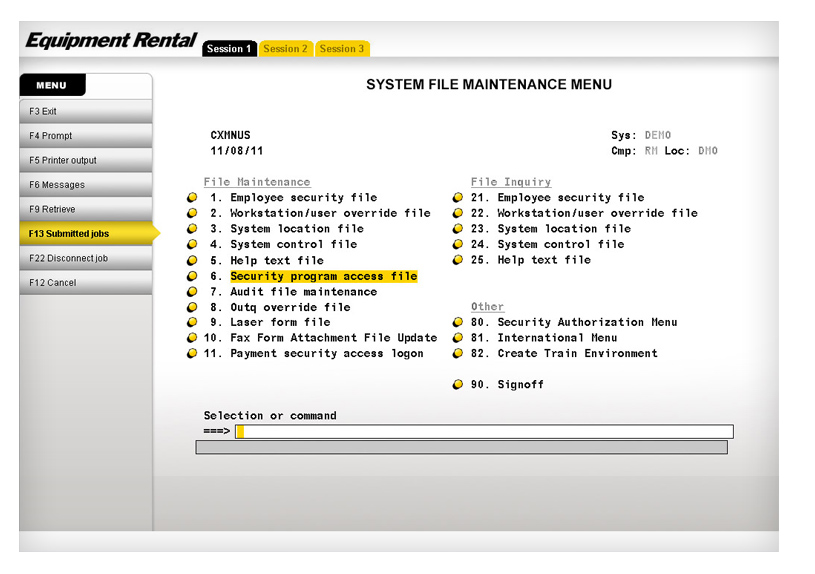Click the F12 Cancel button
This screenshot has width=815, height=574.
tap(86, 282)
